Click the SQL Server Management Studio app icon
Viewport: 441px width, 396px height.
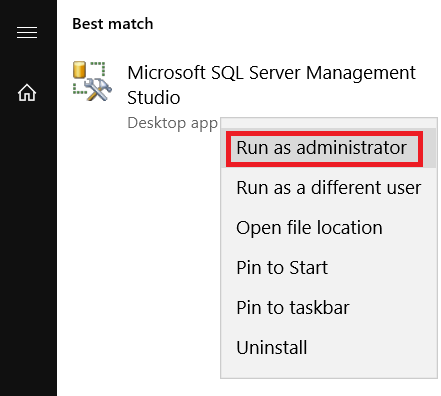pyautogui.click(x=92, y=81)
